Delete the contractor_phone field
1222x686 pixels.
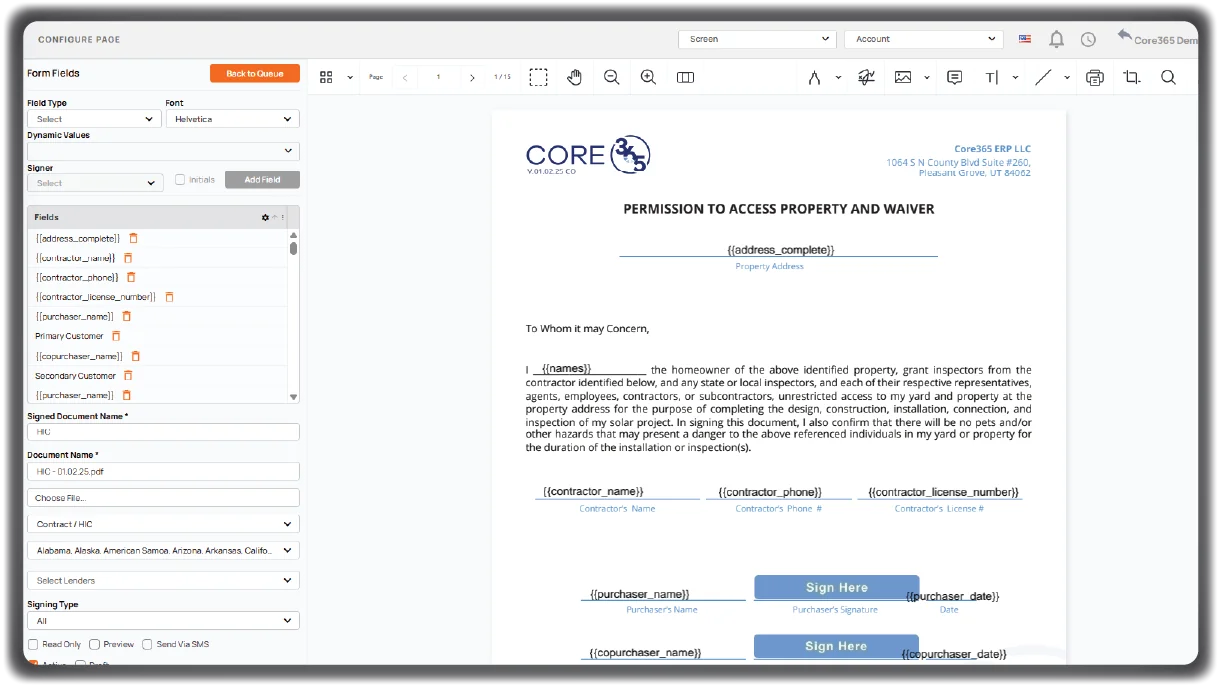pos(131,277)
